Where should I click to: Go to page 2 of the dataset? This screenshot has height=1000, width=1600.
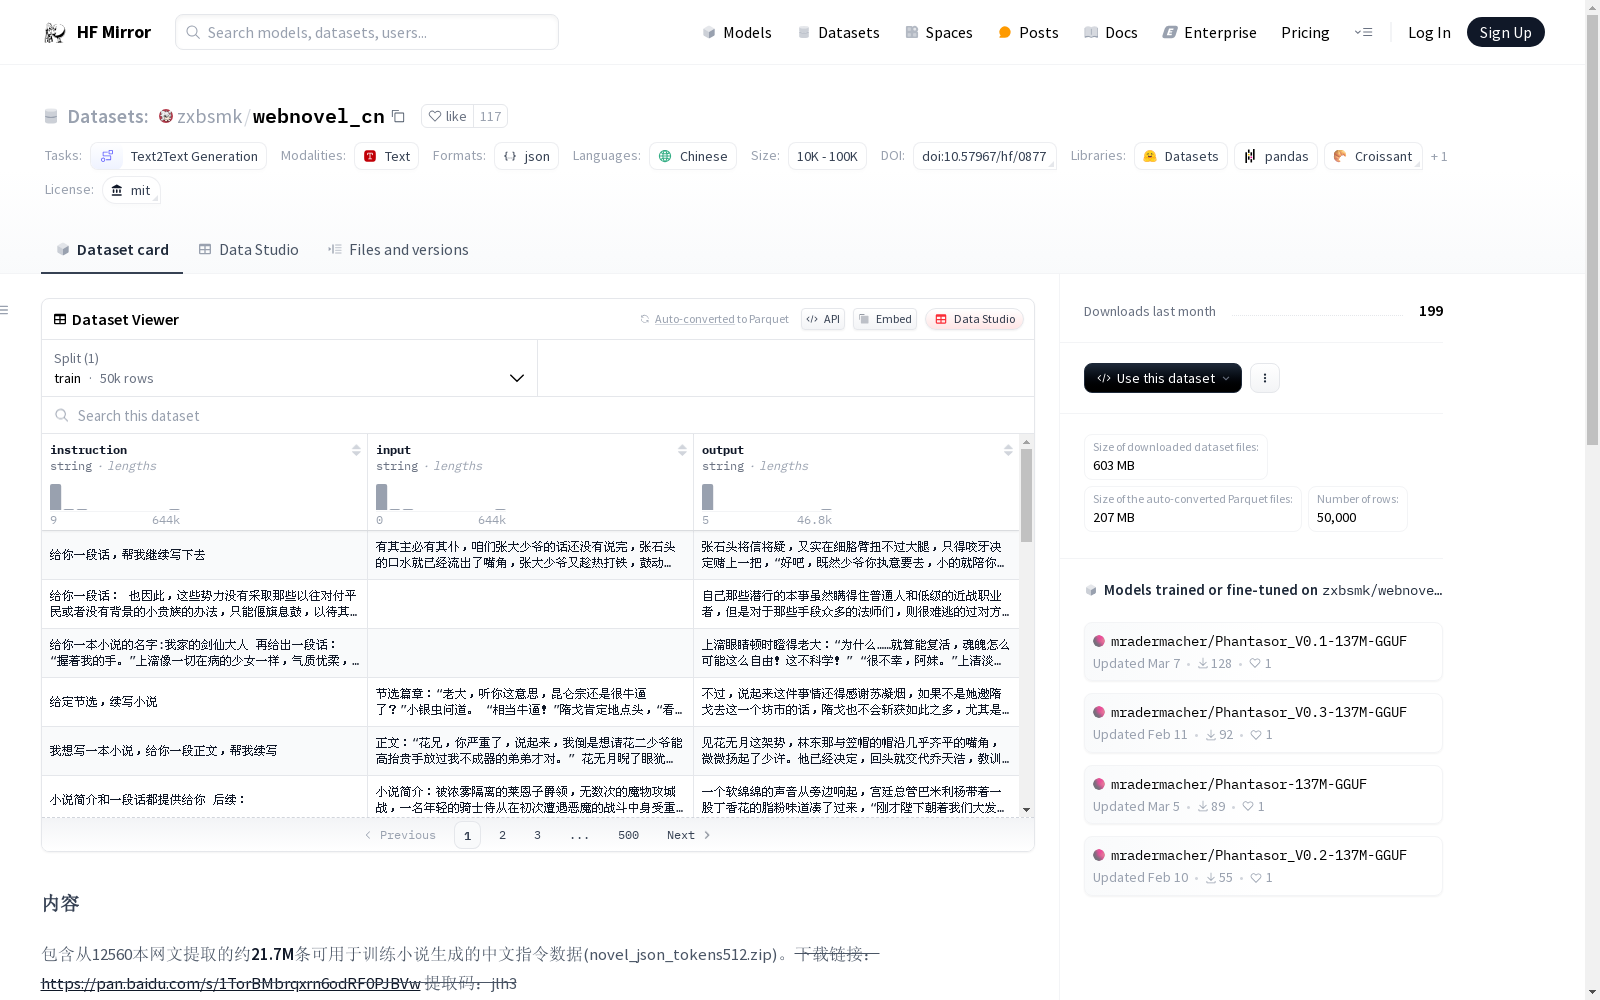pyautogui.click(x=502, y=835)
